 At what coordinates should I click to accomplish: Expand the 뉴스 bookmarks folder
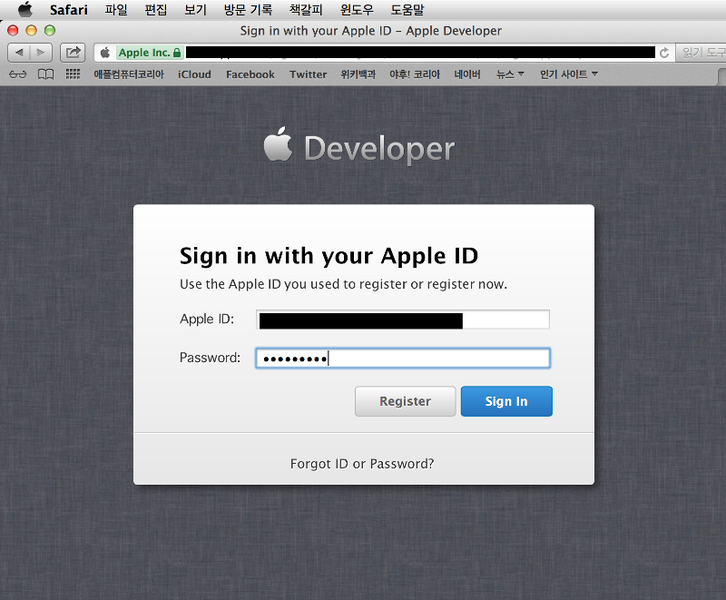(x=510, y=74)
